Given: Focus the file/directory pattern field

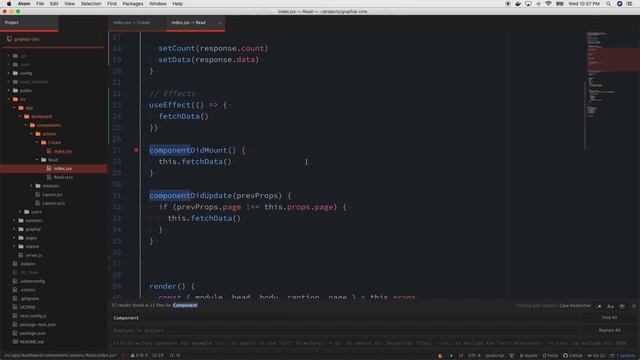Looking at the screenshot, I should pyautogui.click(x=373, y=343).
